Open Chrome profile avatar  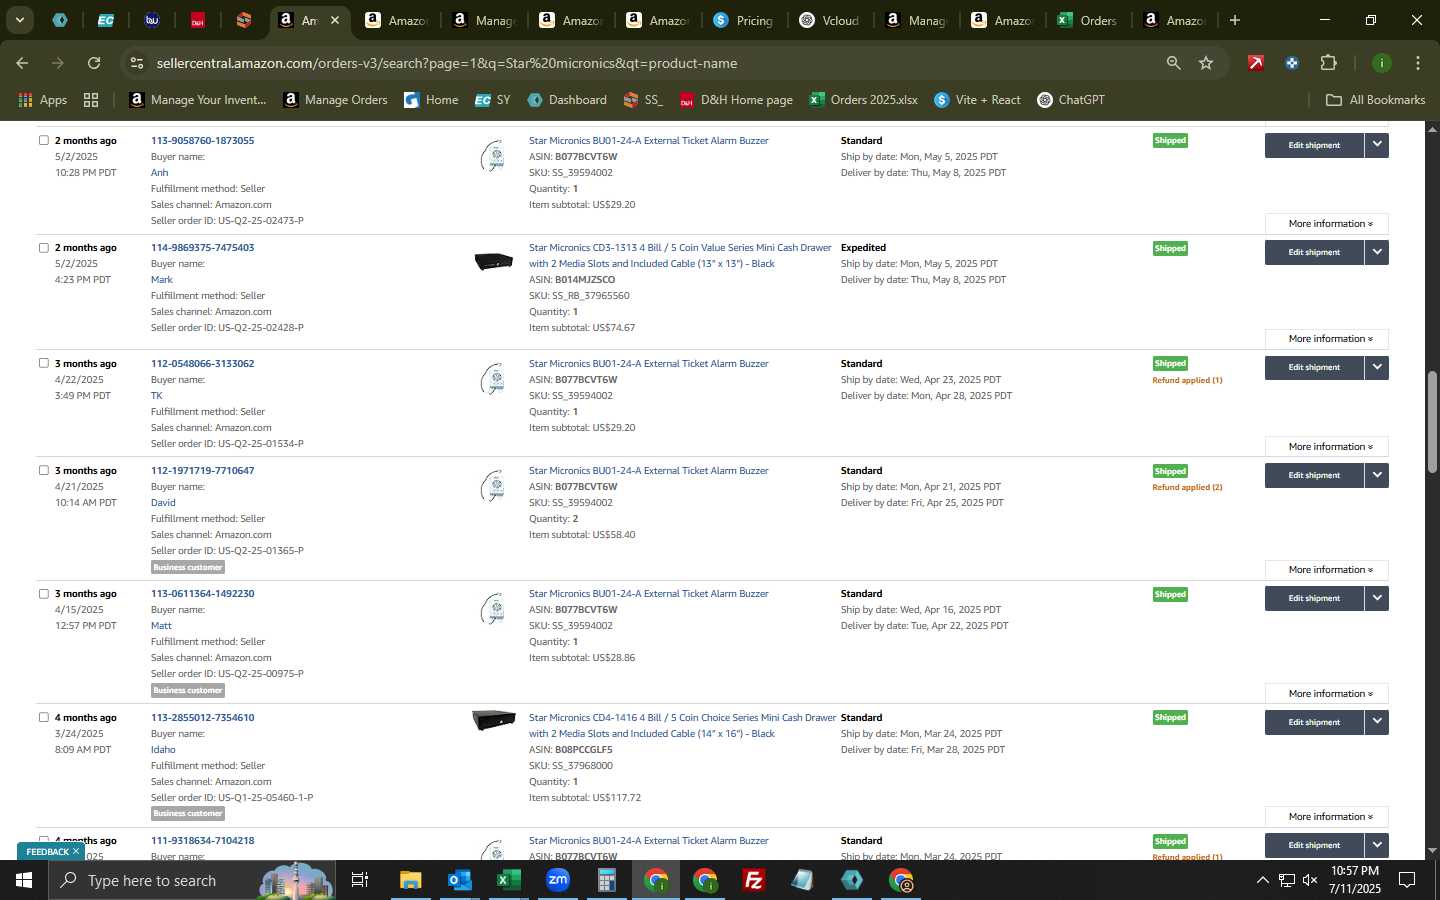[1382, 63]
